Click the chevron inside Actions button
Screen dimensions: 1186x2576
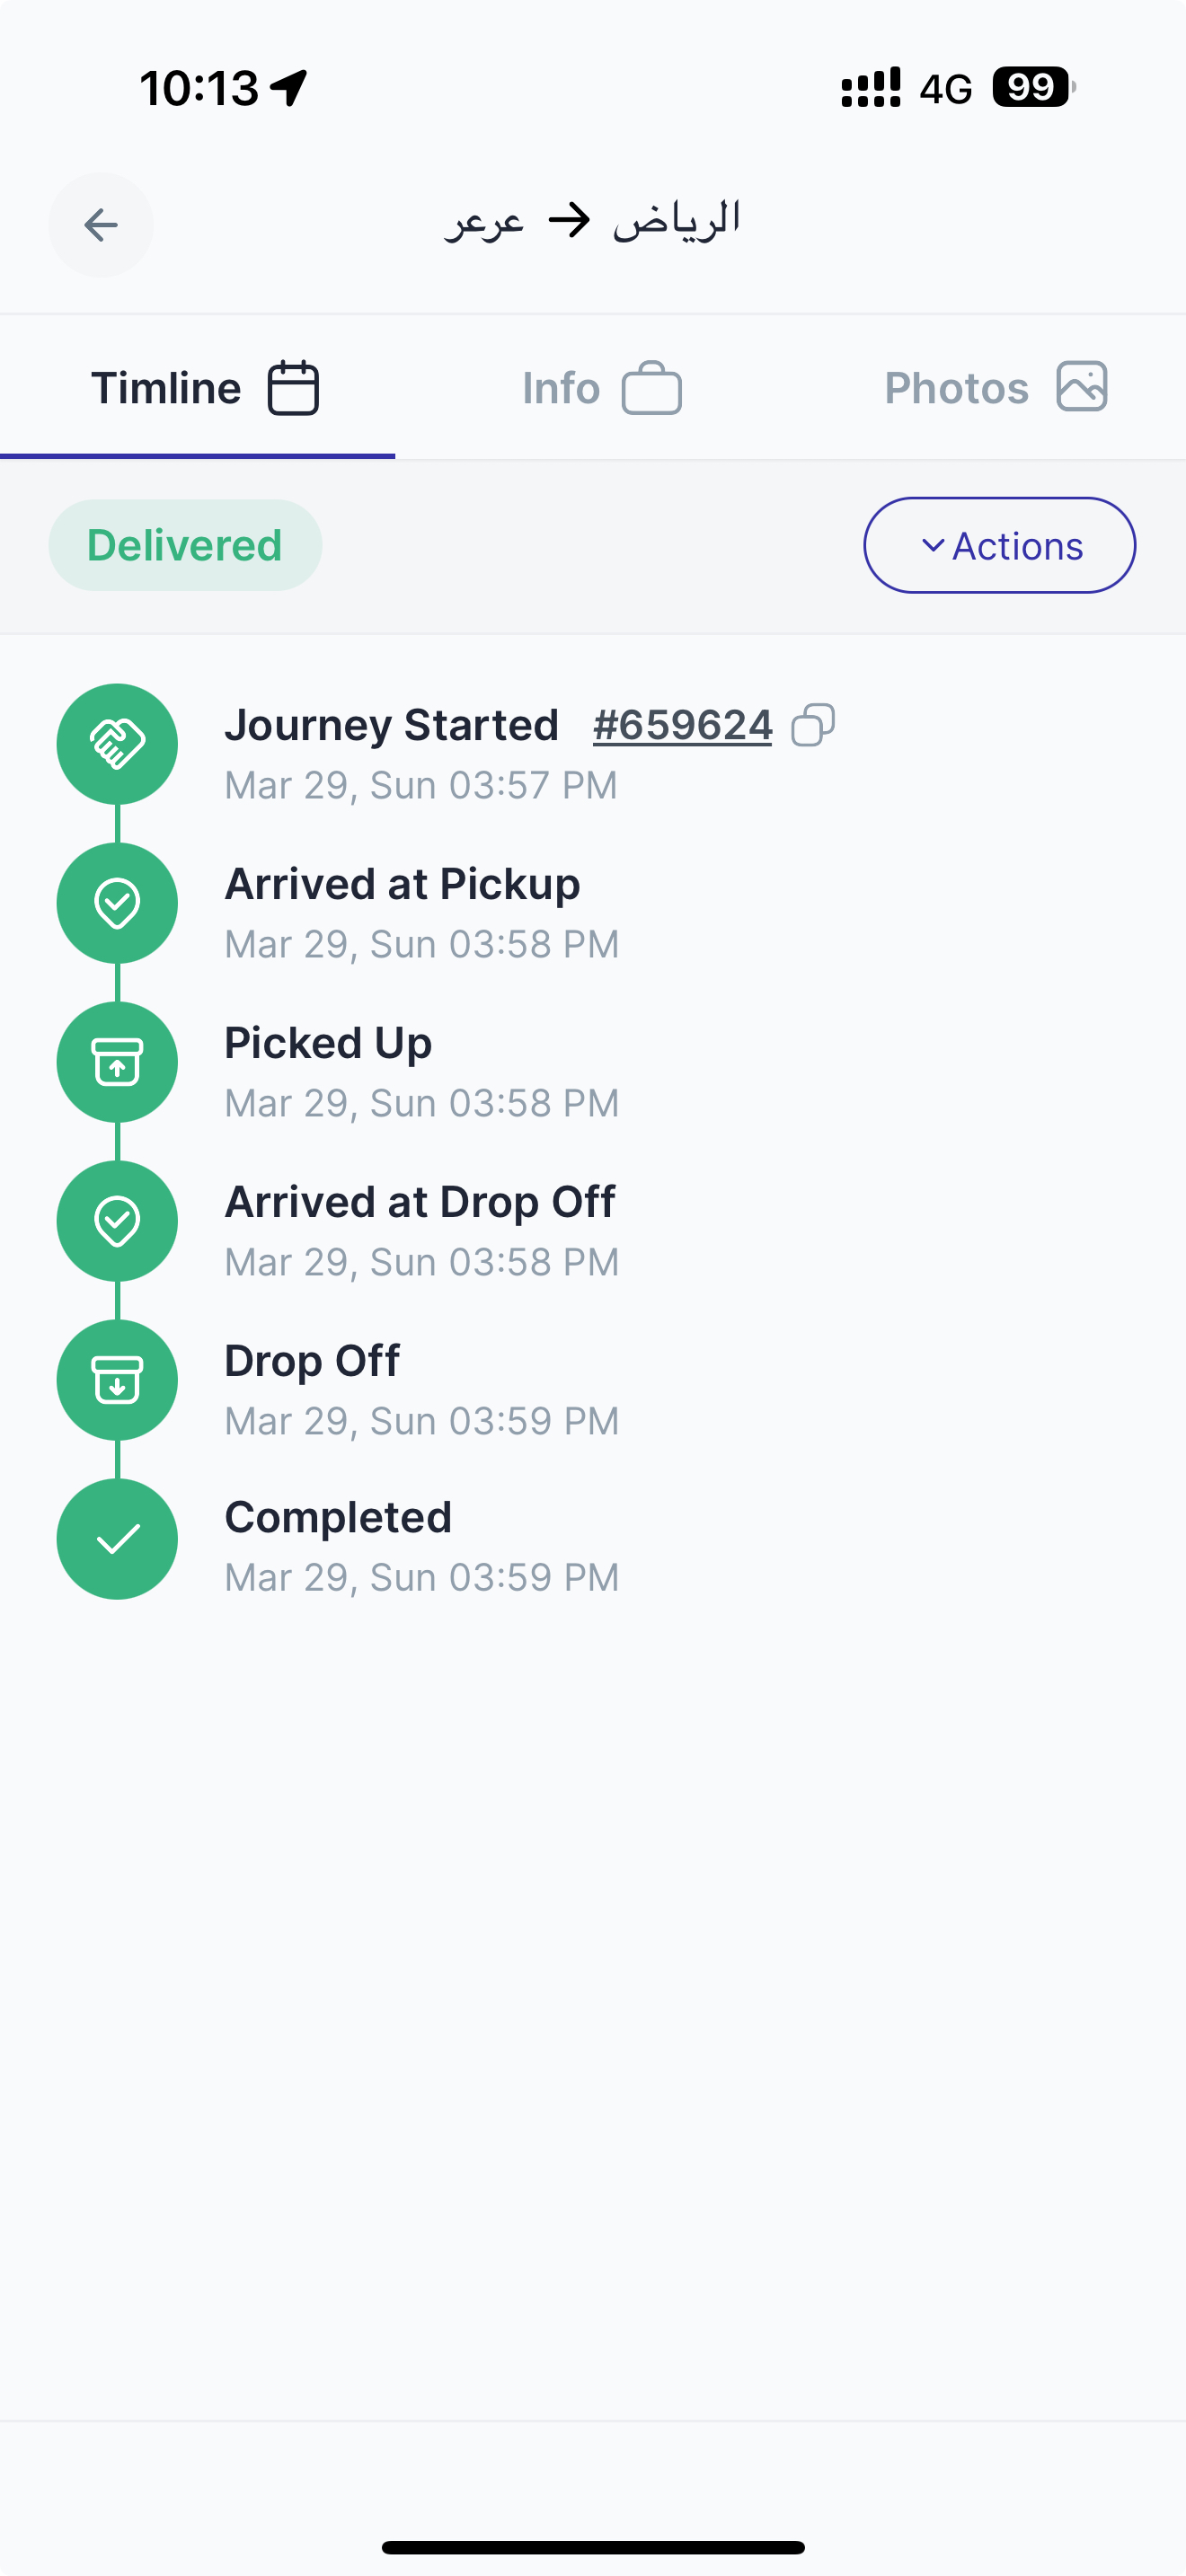pyautogui.click(x=932, y=545)
